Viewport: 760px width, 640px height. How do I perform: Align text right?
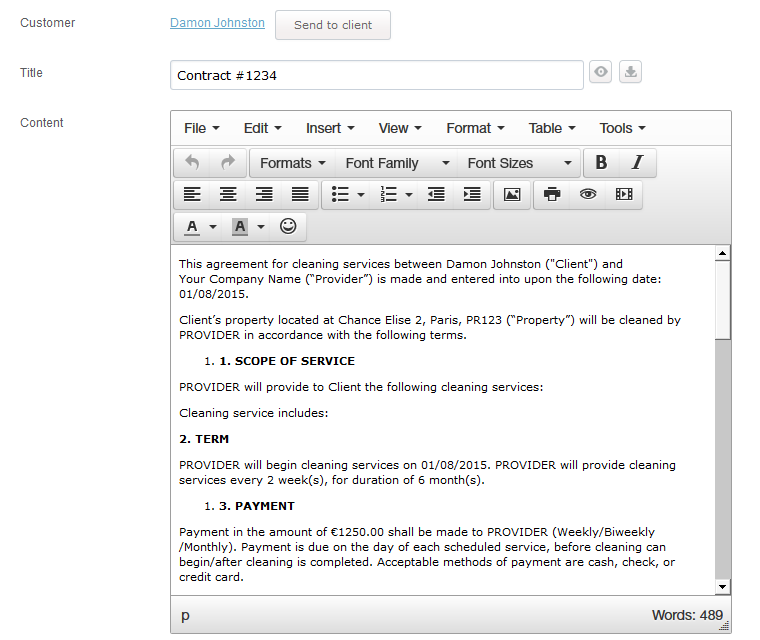tap(264, 194)
